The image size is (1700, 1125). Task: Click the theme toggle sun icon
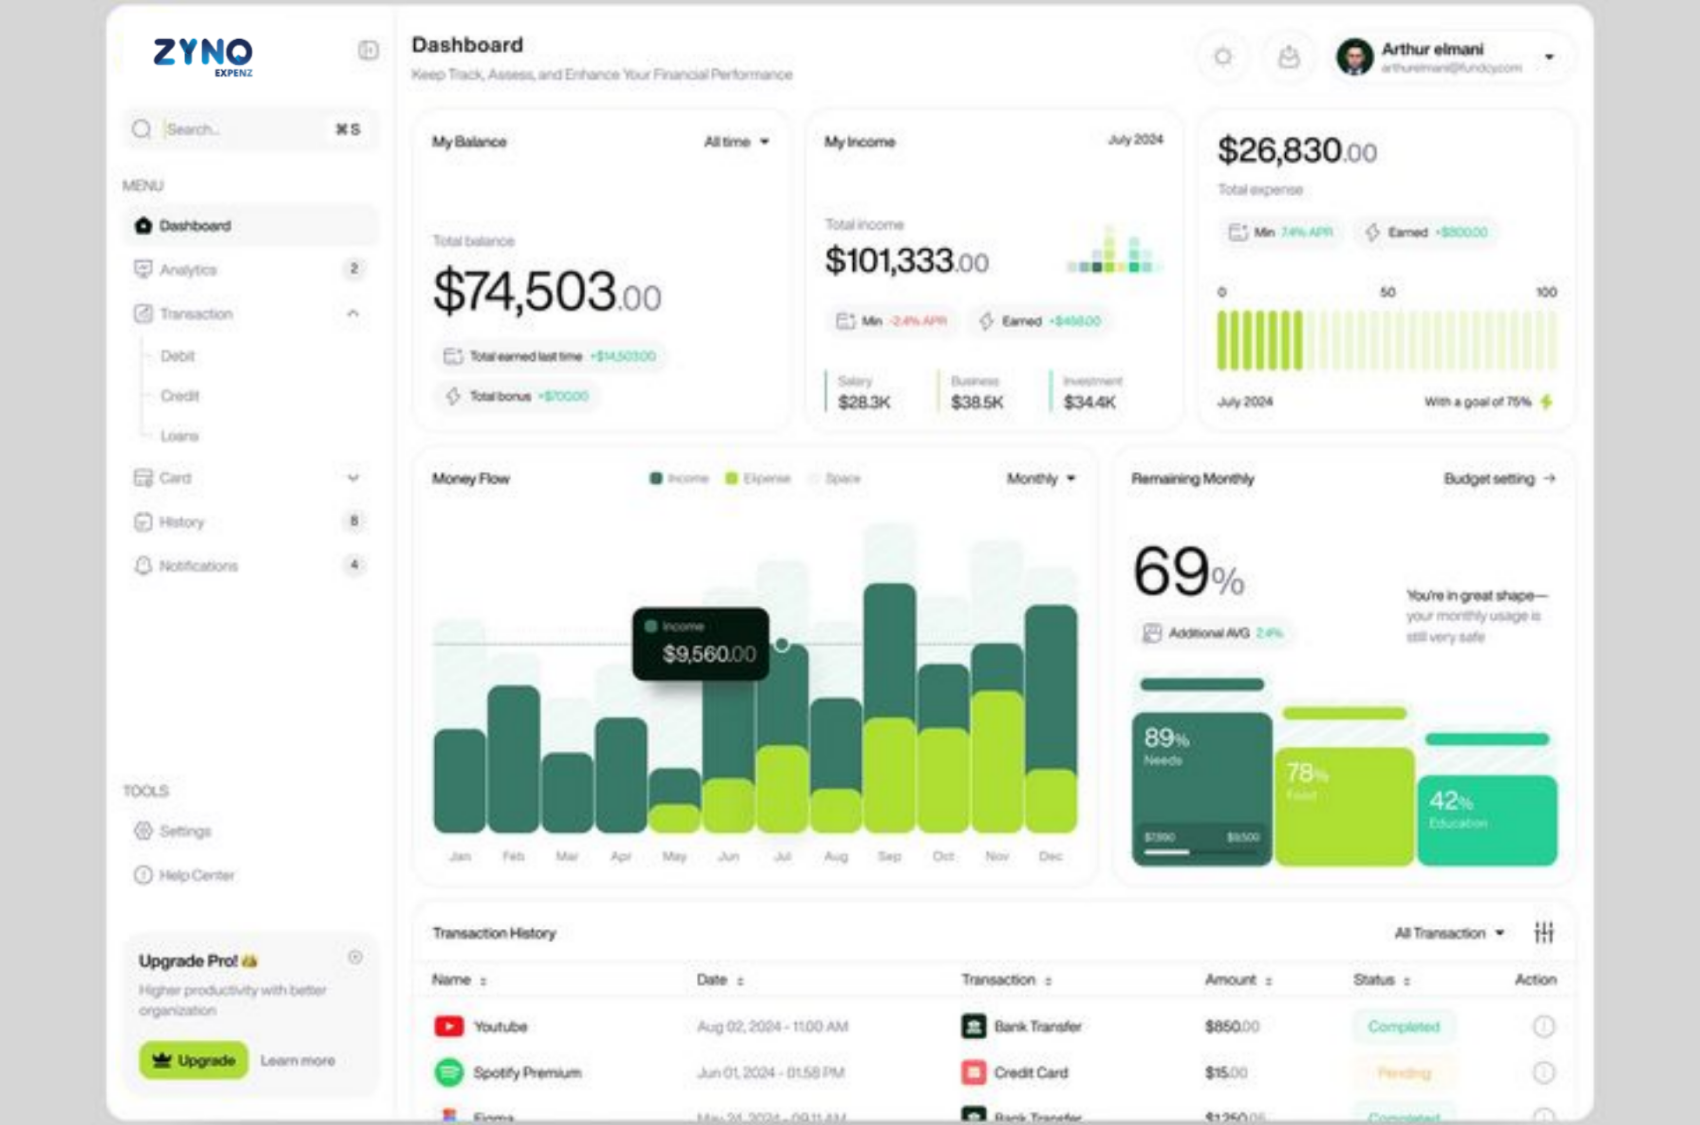1223,57
